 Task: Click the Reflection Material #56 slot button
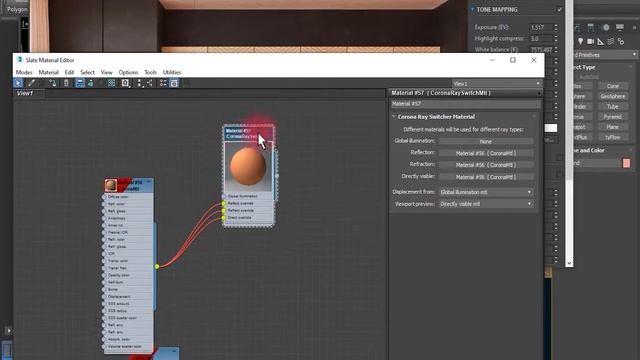click(486, 153)
